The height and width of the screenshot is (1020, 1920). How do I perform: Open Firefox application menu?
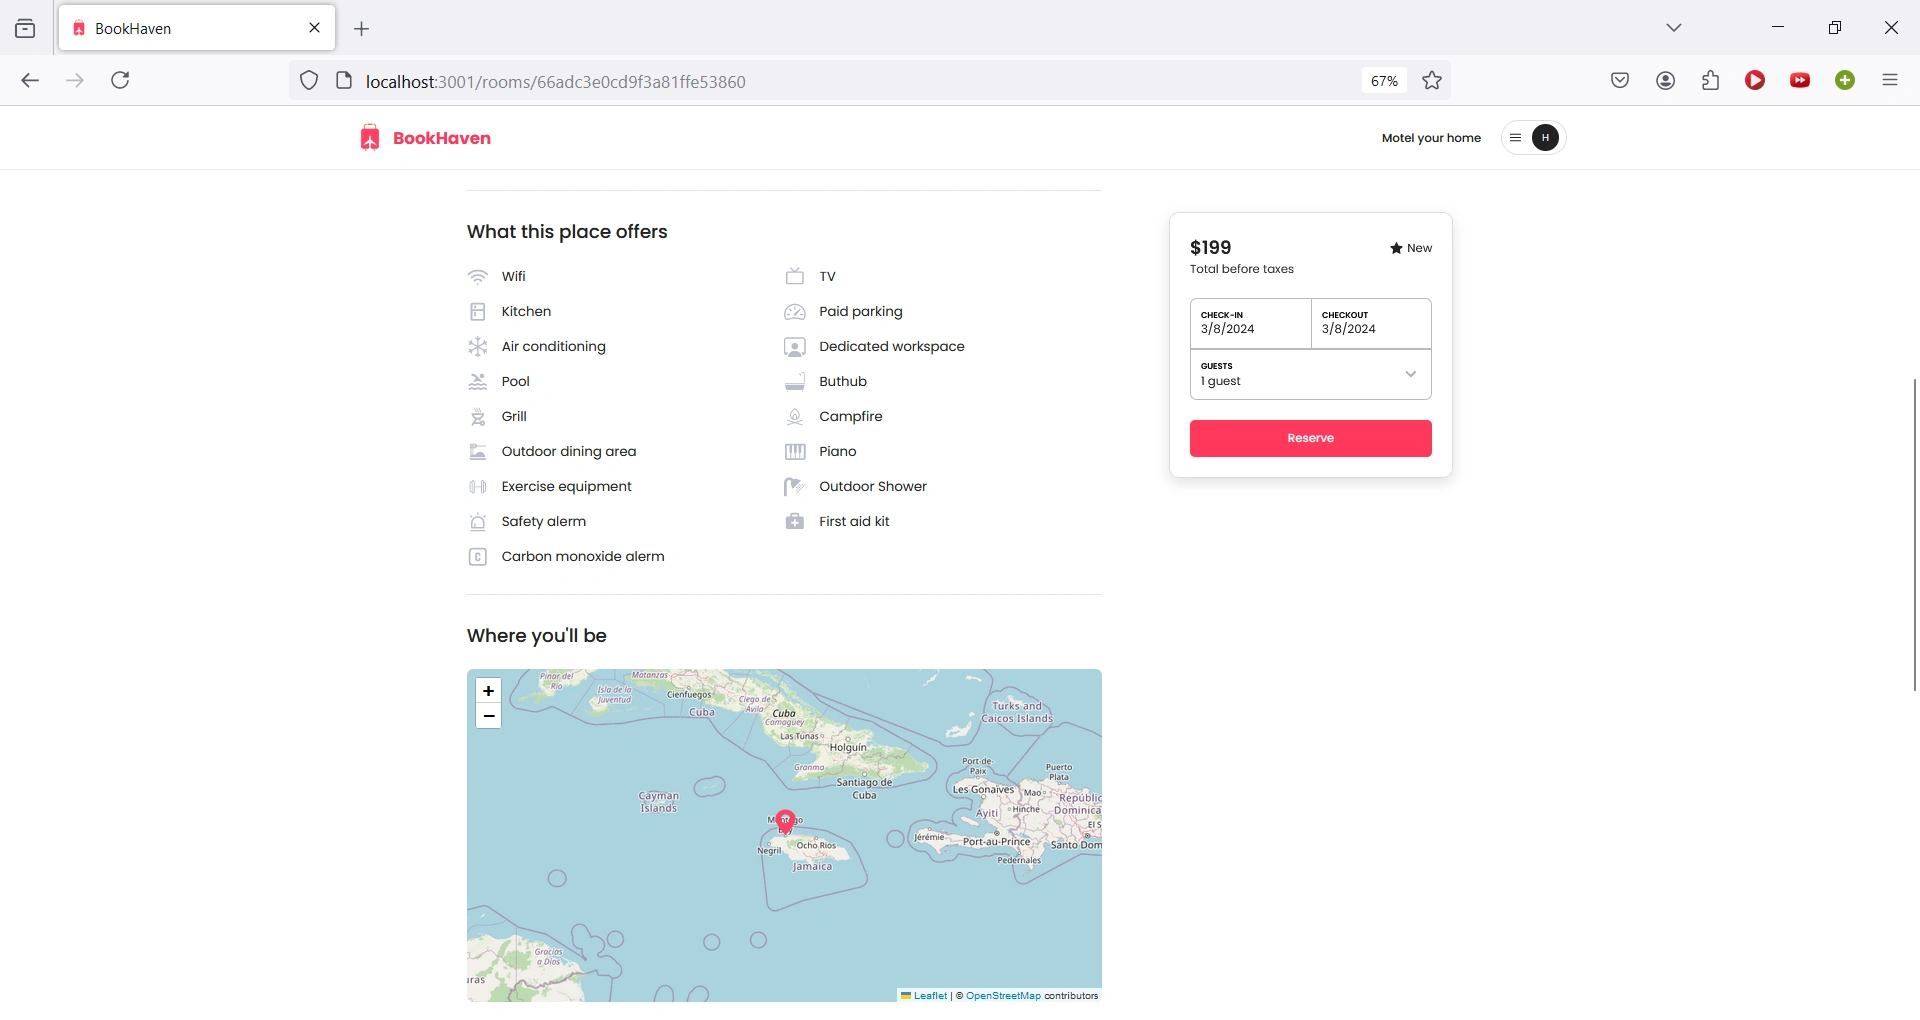[1890, 81]
